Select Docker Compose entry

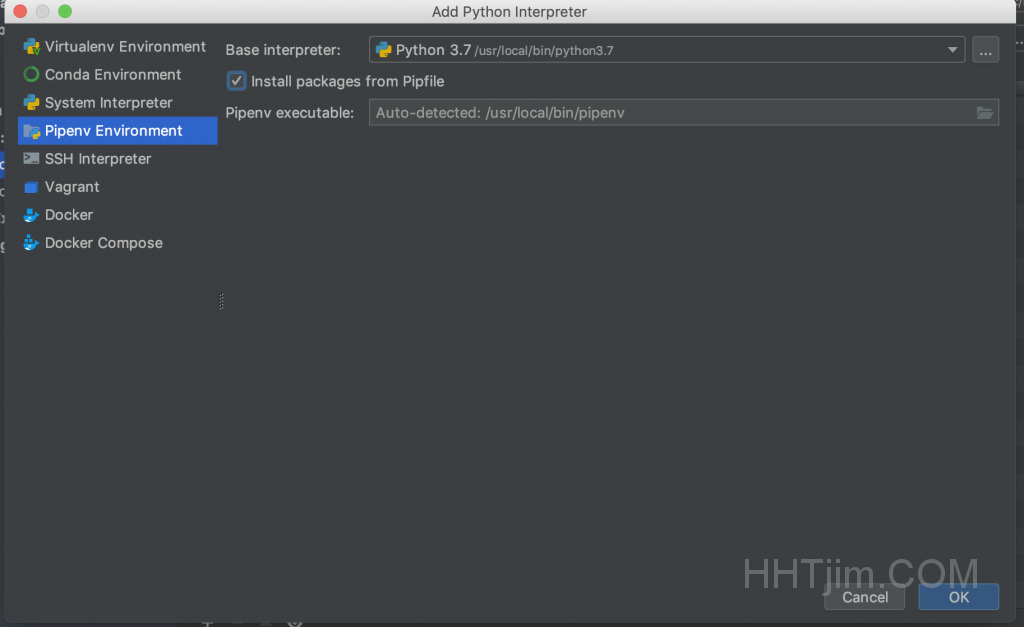[118, 243]
